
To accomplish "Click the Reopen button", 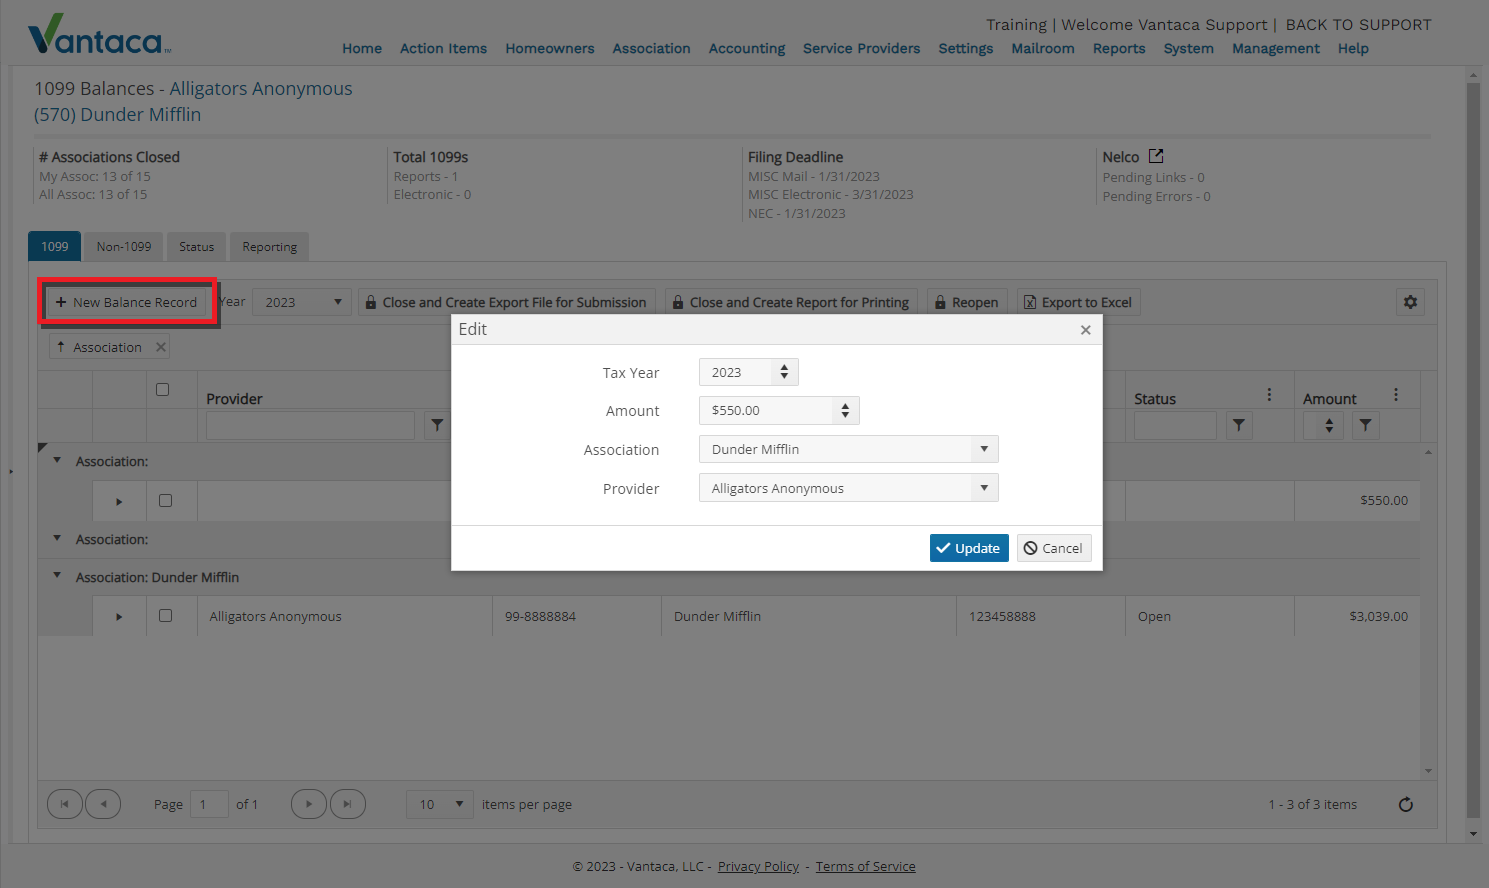I will point(967,302).
